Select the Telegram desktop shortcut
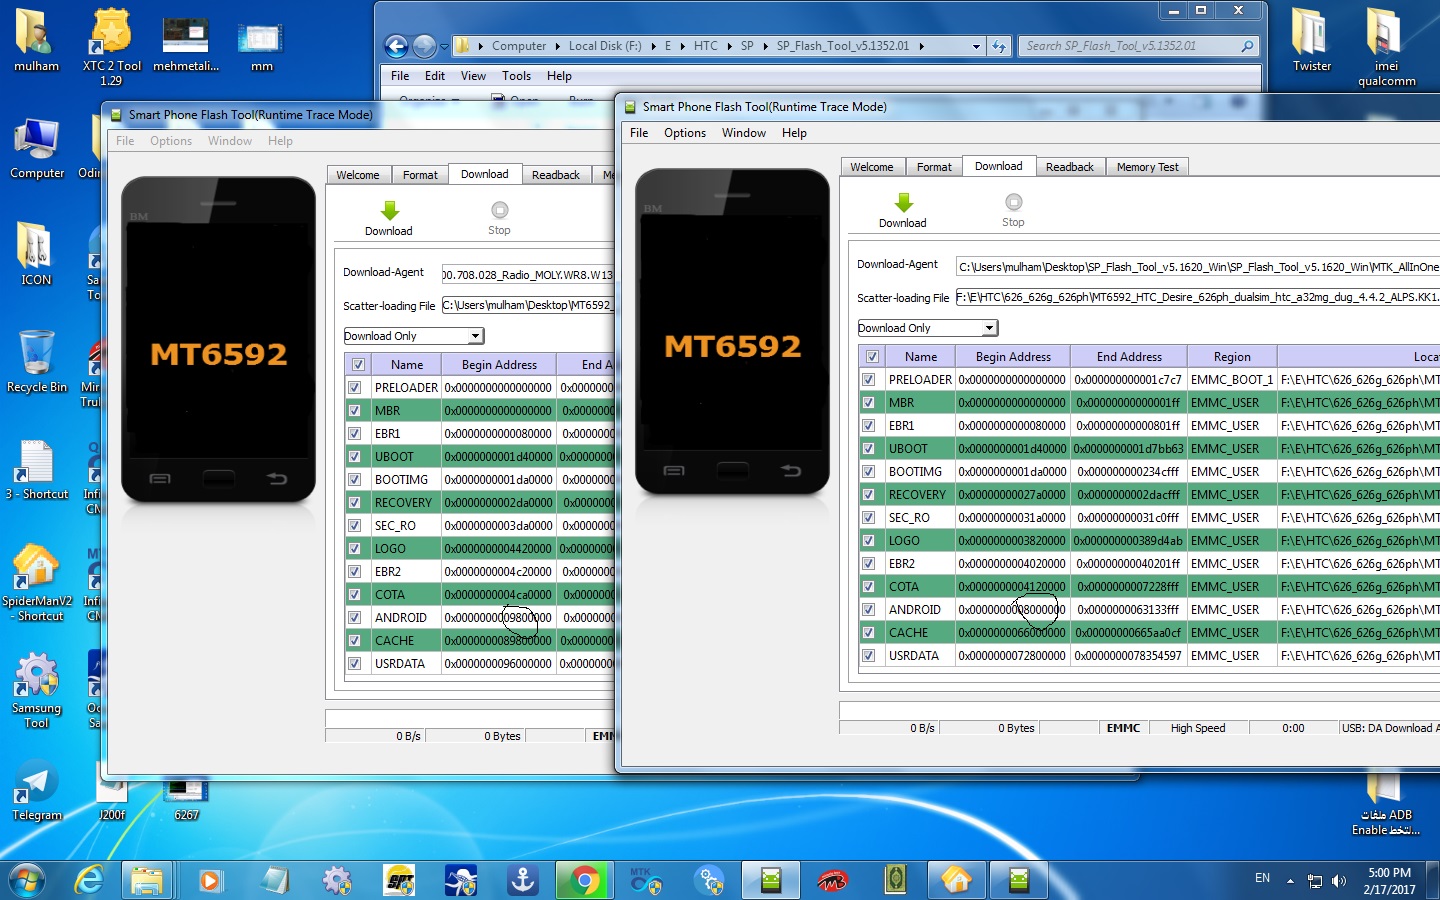 [x=37, y=792]
